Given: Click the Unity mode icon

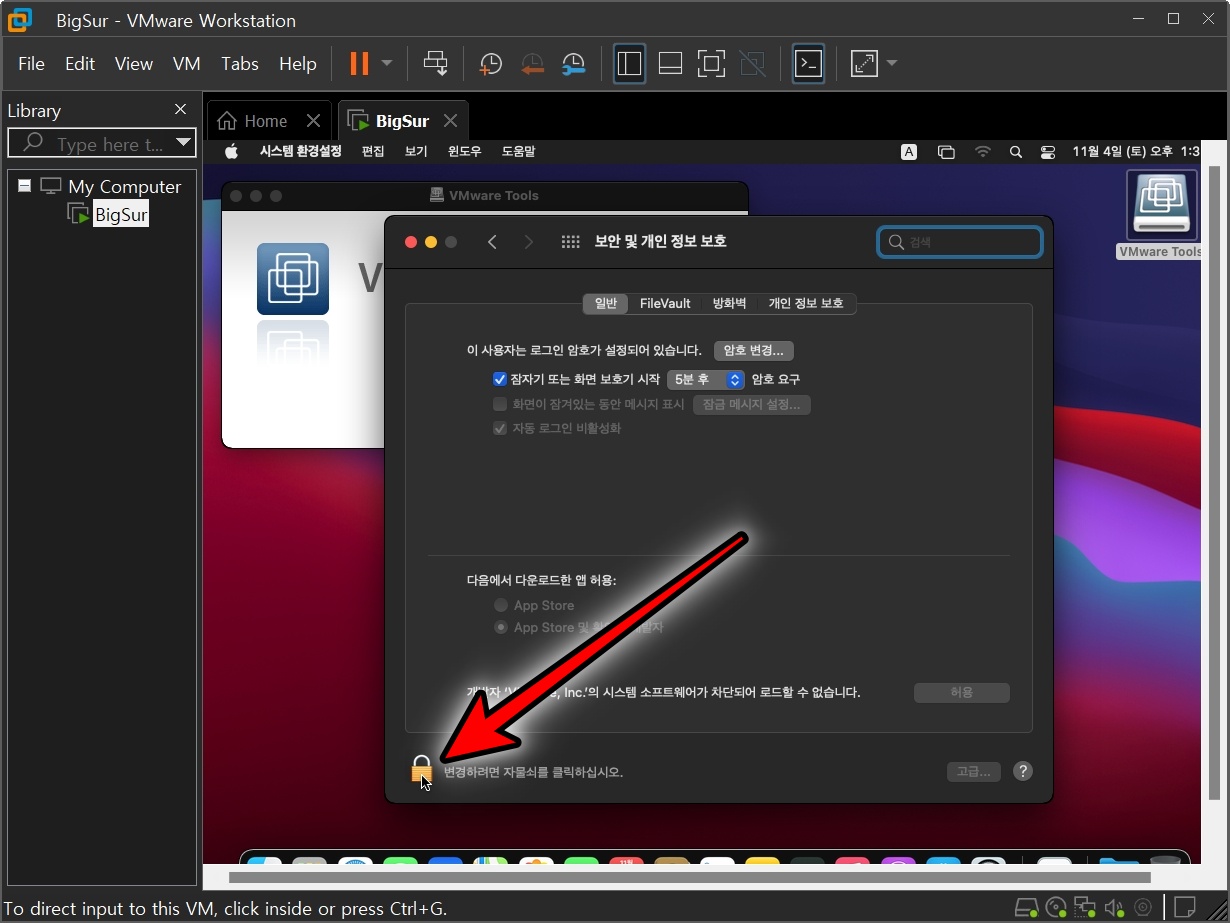Looking at the screenshot, I should click(752, 64).
